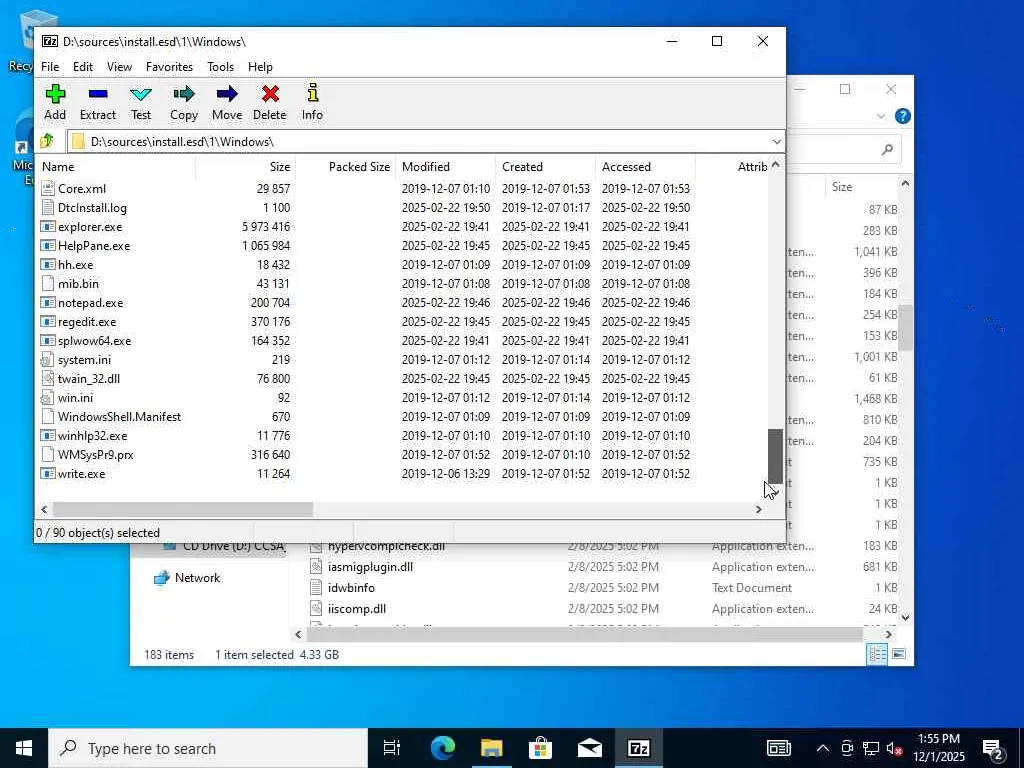
Task: Click the 7-Zip horizontal scrollbar thumb
Action: pos(183,509)
